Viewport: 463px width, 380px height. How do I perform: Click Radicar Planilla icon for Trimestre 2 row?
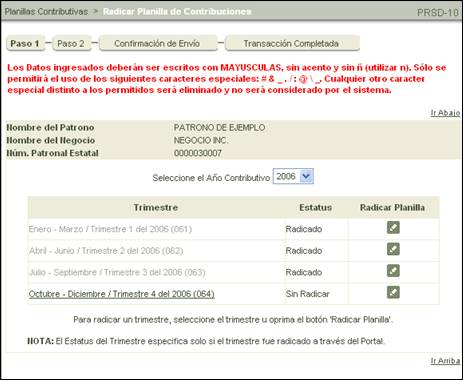(x=393, y=249)
